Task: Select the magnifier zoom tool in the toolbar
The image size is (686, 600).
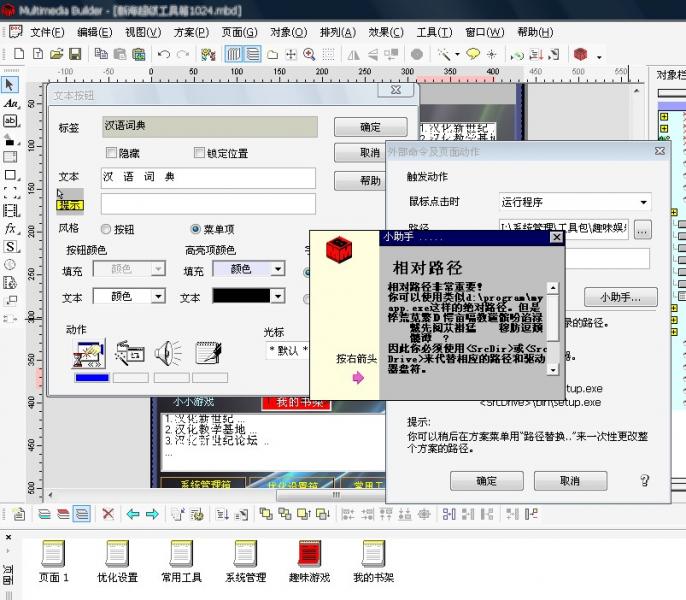Action: tap(309, 54)
